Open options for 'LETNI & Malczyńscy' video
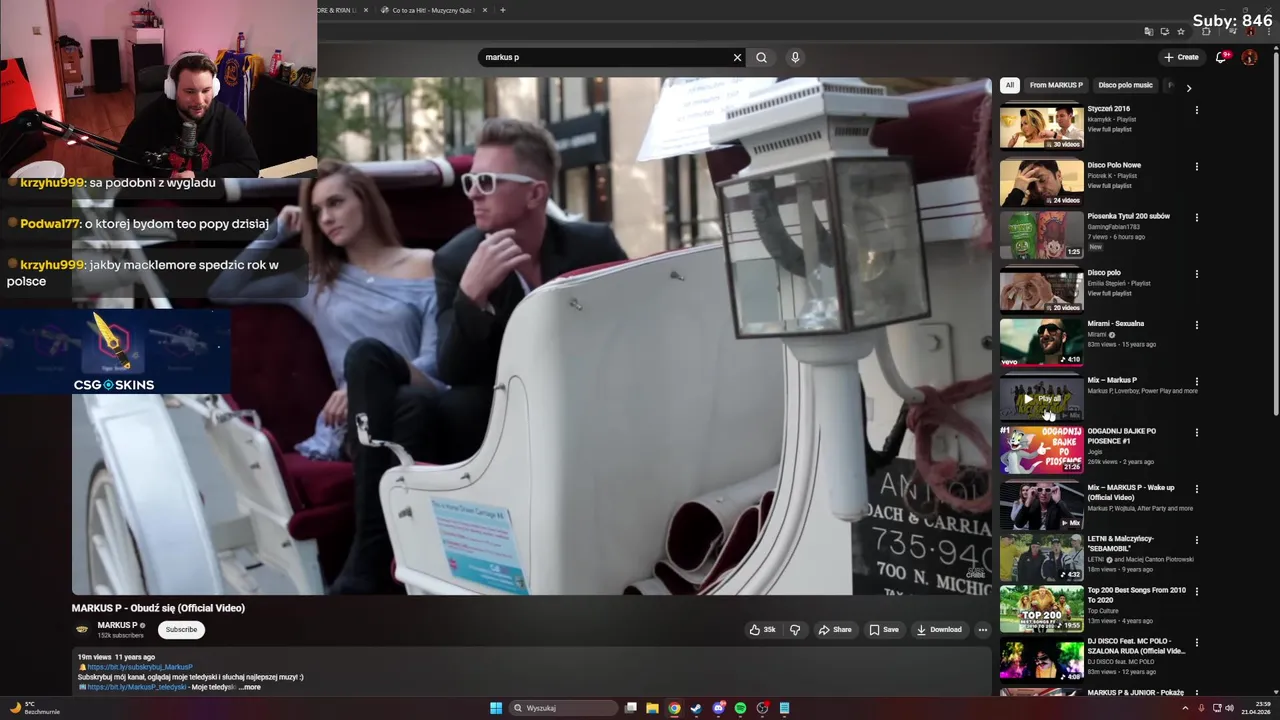Viewport: 1280px width, 720px height. tap(1196, 540)
